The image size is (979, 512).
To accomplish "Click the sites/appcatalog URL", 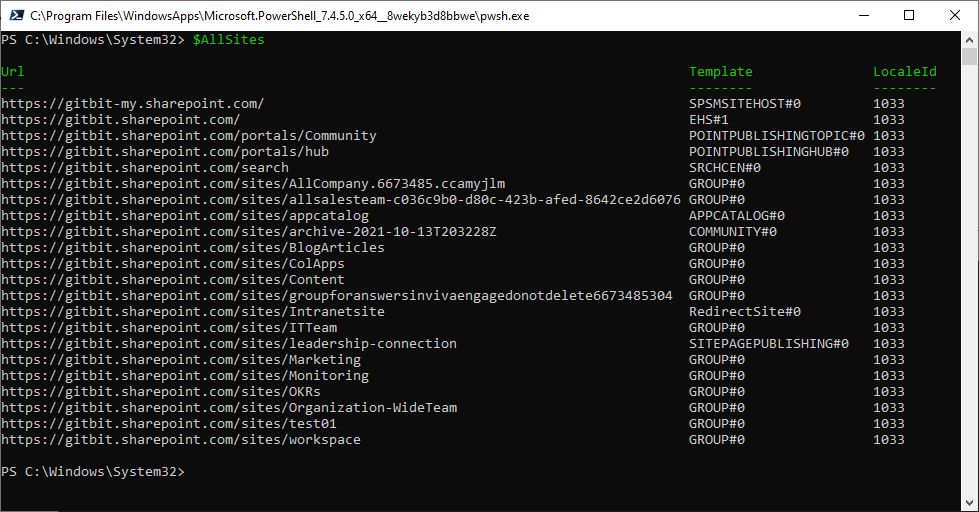I will (185, 215).
